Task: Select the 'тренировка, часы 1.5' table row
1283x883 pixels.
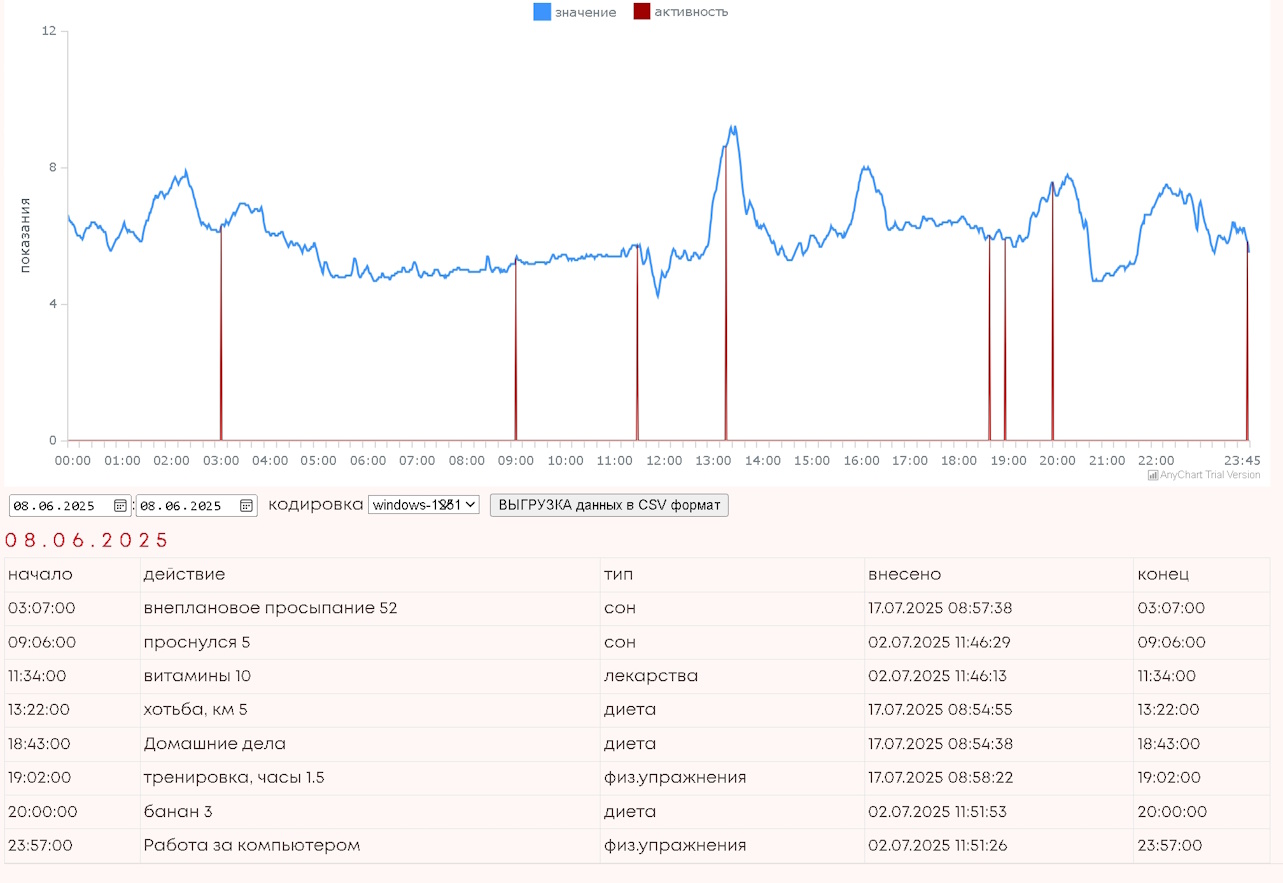Action: [x=234, y=777]
